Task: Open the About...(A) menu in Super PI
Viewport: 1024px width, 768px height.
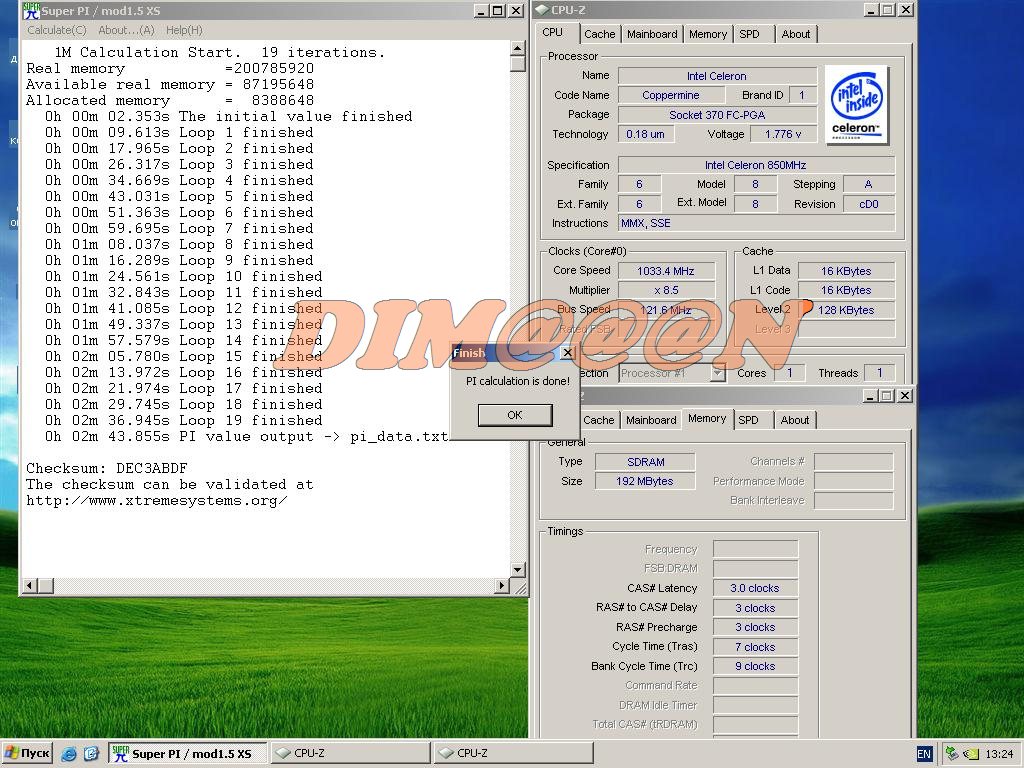Action: pos(126,30)
